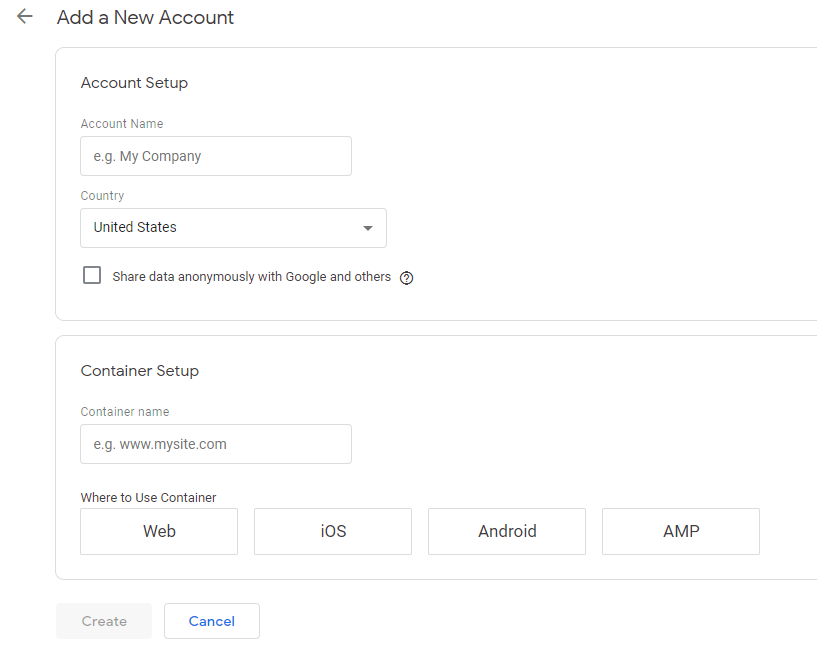Open the help icon beside share data option
Screen dimensions: 817x658
pyautogui.click(x=406, y=278)
